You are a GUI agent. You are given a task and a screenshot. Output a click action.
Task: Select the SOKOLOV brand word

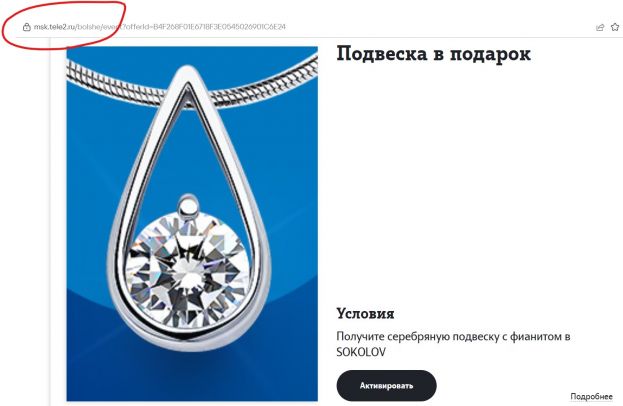(361, 352)
